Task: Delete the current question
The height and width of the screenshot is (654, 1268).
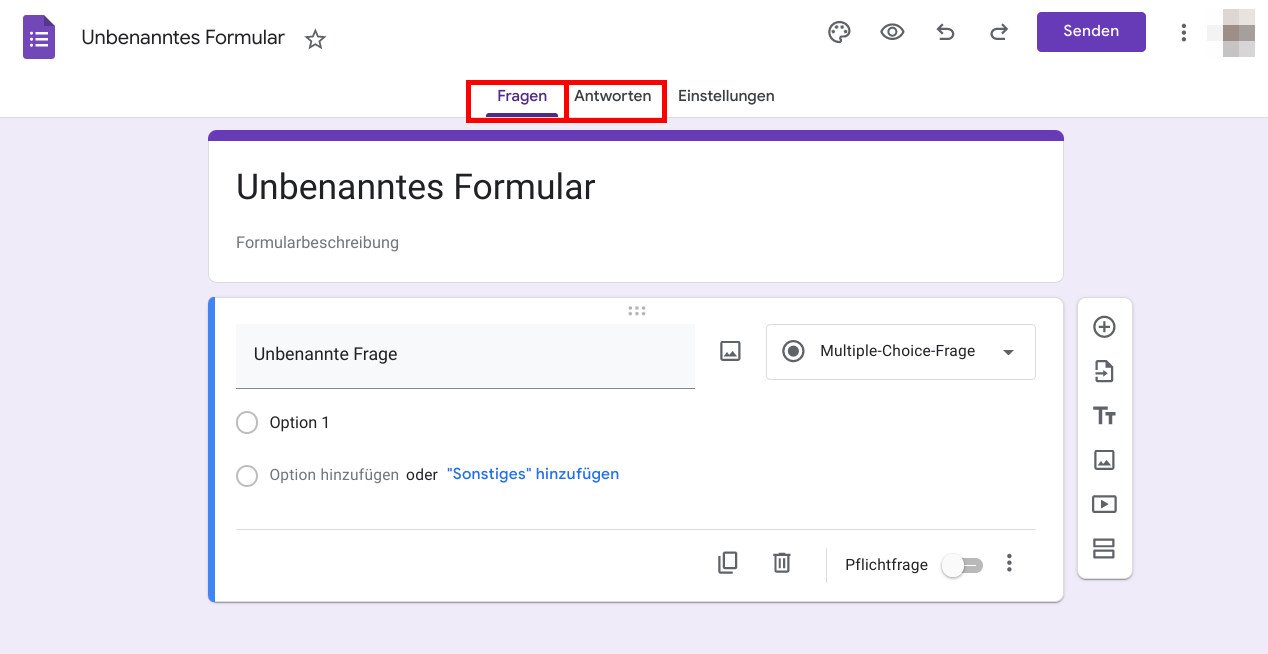Action: click(x=781, y=563)
